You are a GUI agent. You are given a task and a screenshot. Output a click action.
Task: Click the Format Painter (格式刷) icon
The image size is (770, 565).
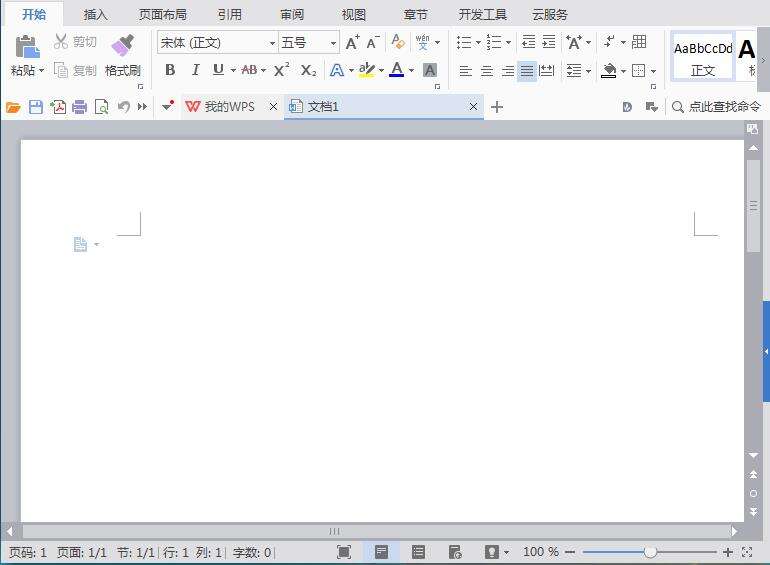pos(122,46)
